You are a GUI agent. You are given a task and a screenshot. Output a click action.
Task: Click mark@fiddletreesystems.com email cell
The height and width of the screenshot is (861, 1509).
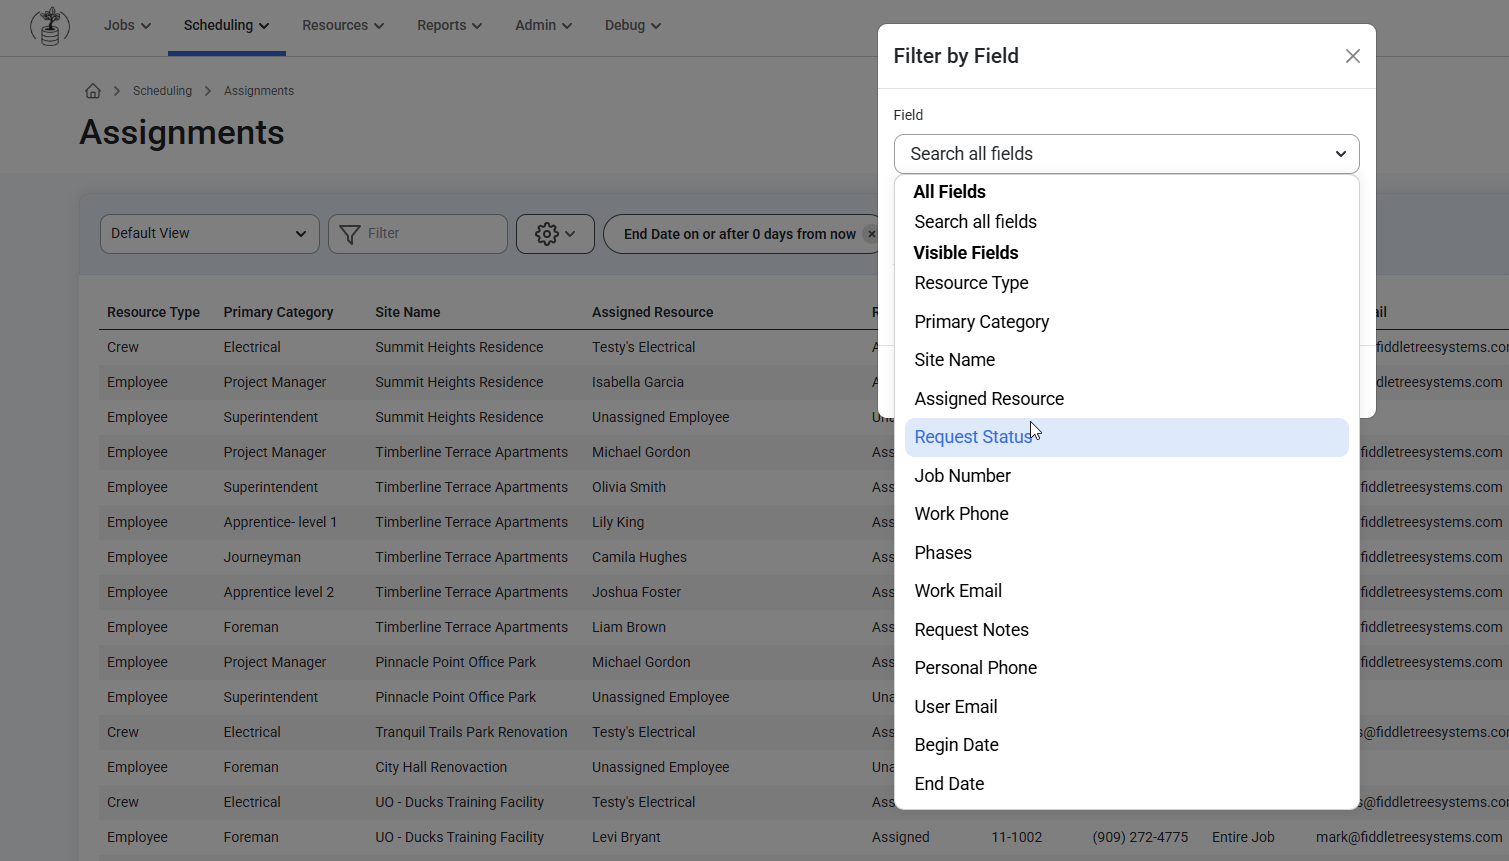[1409, 837]
